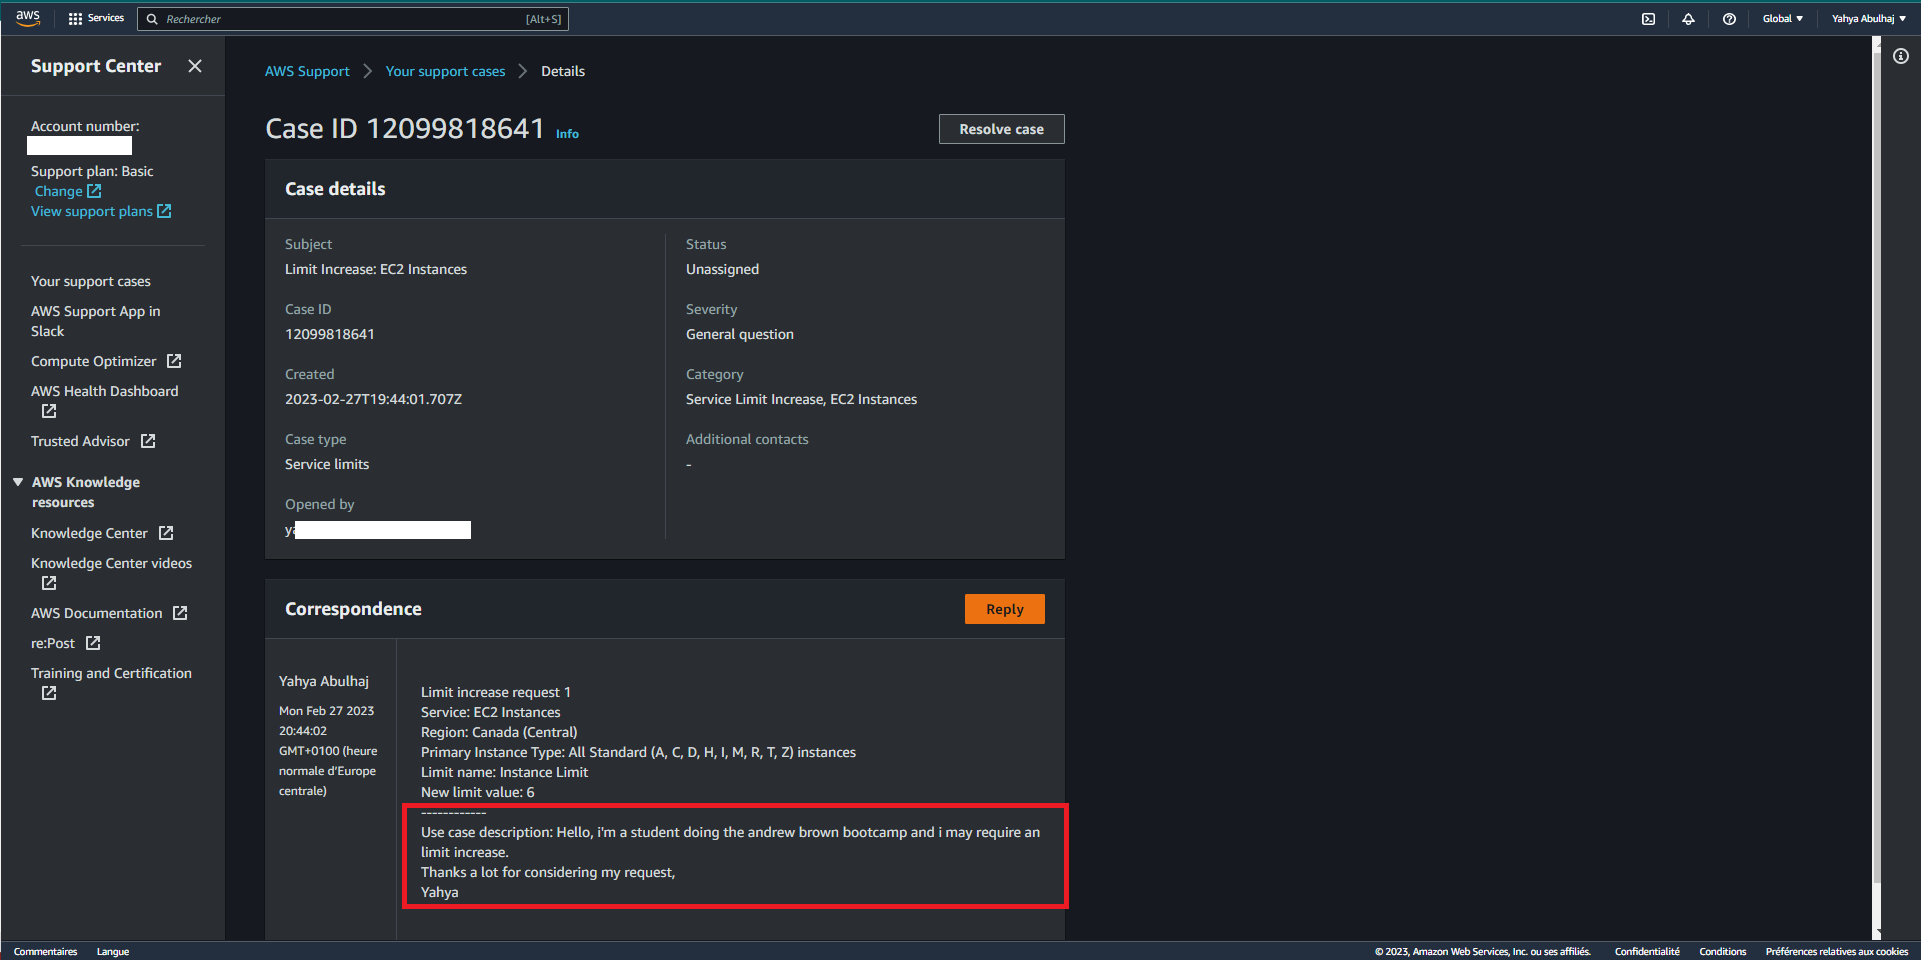
Task: Click the Rechercher search field
Action: pos(353,18)
